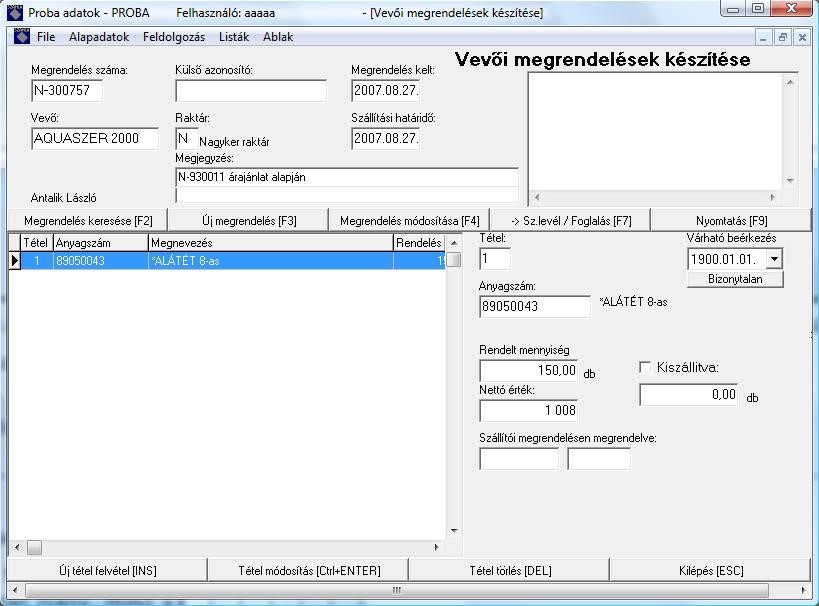This screenshot has width=819, height=606.
Task: Click the application icon in the menu bar
Action: tap(21, 37)
